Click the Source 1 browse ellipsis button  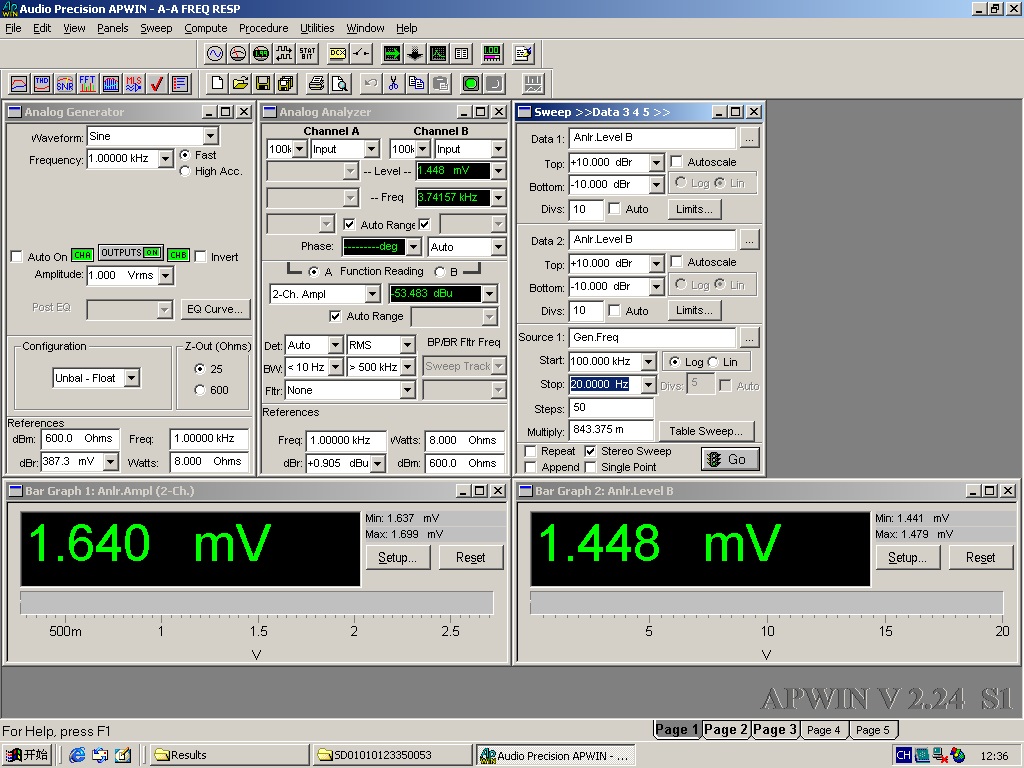tap(749, 338)
